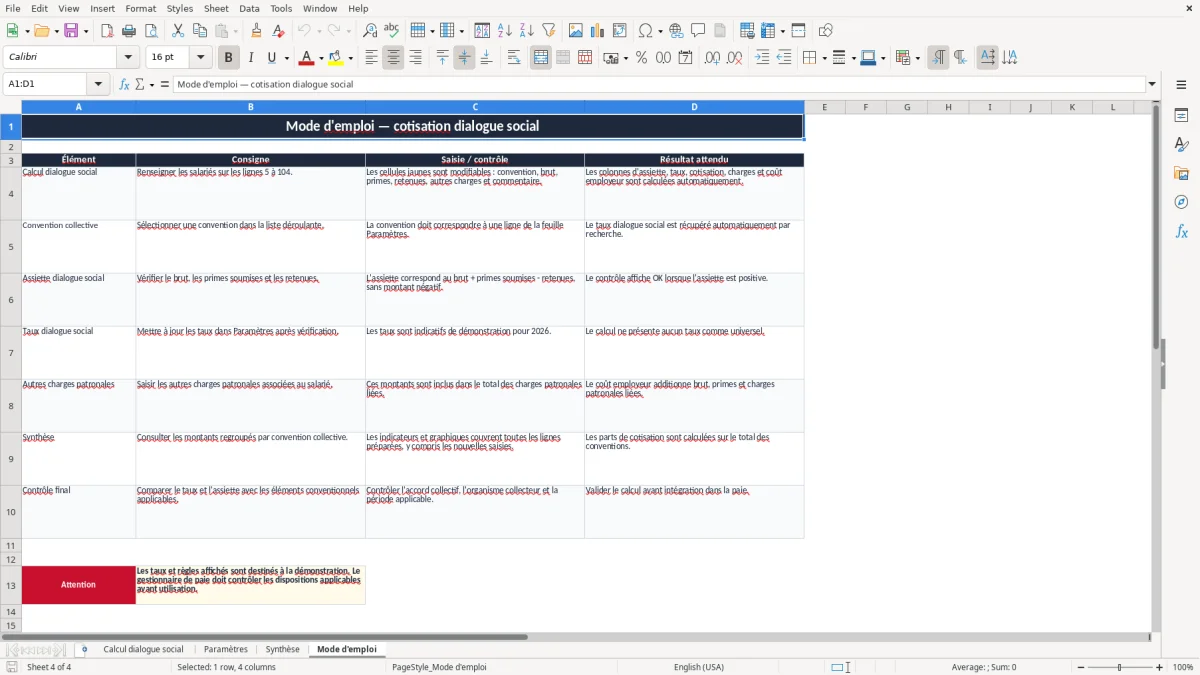Image resolution: width=1200 pixels, height=675 pixels.
Task: Open the Conditional Formatting dropdown arrow
Action: tap(917, 58)
